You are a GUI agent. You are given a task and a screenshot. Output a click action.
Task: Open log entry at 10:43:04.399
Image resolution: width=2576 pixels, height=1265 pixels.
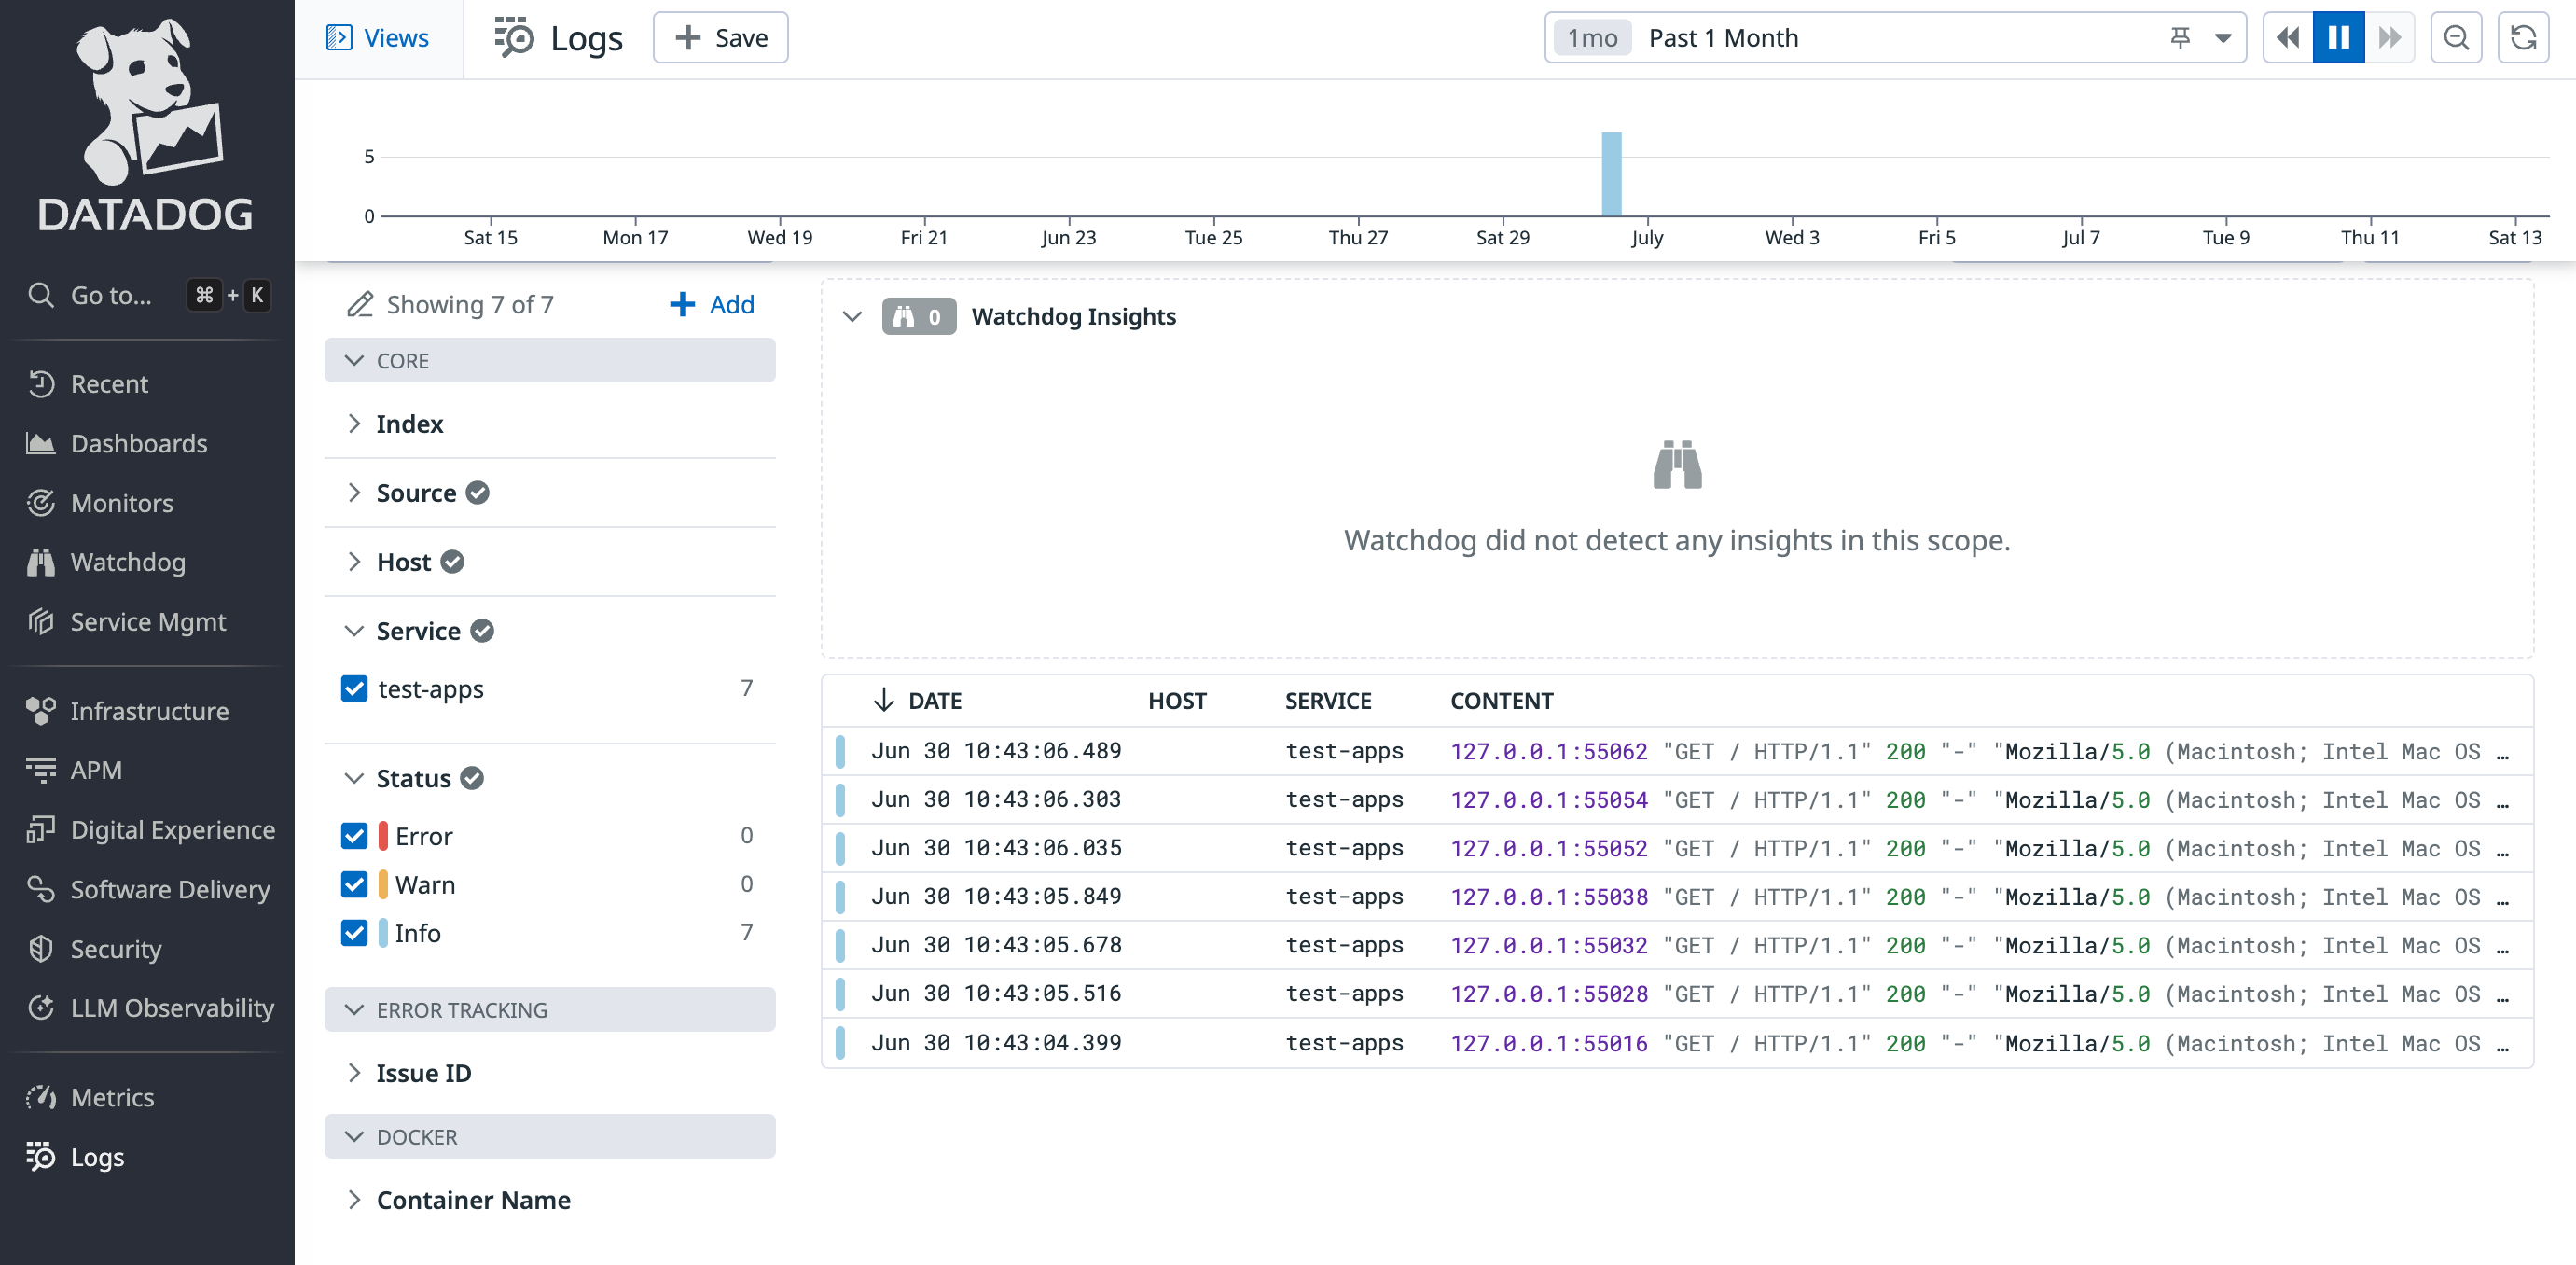click(1677, 1043)
